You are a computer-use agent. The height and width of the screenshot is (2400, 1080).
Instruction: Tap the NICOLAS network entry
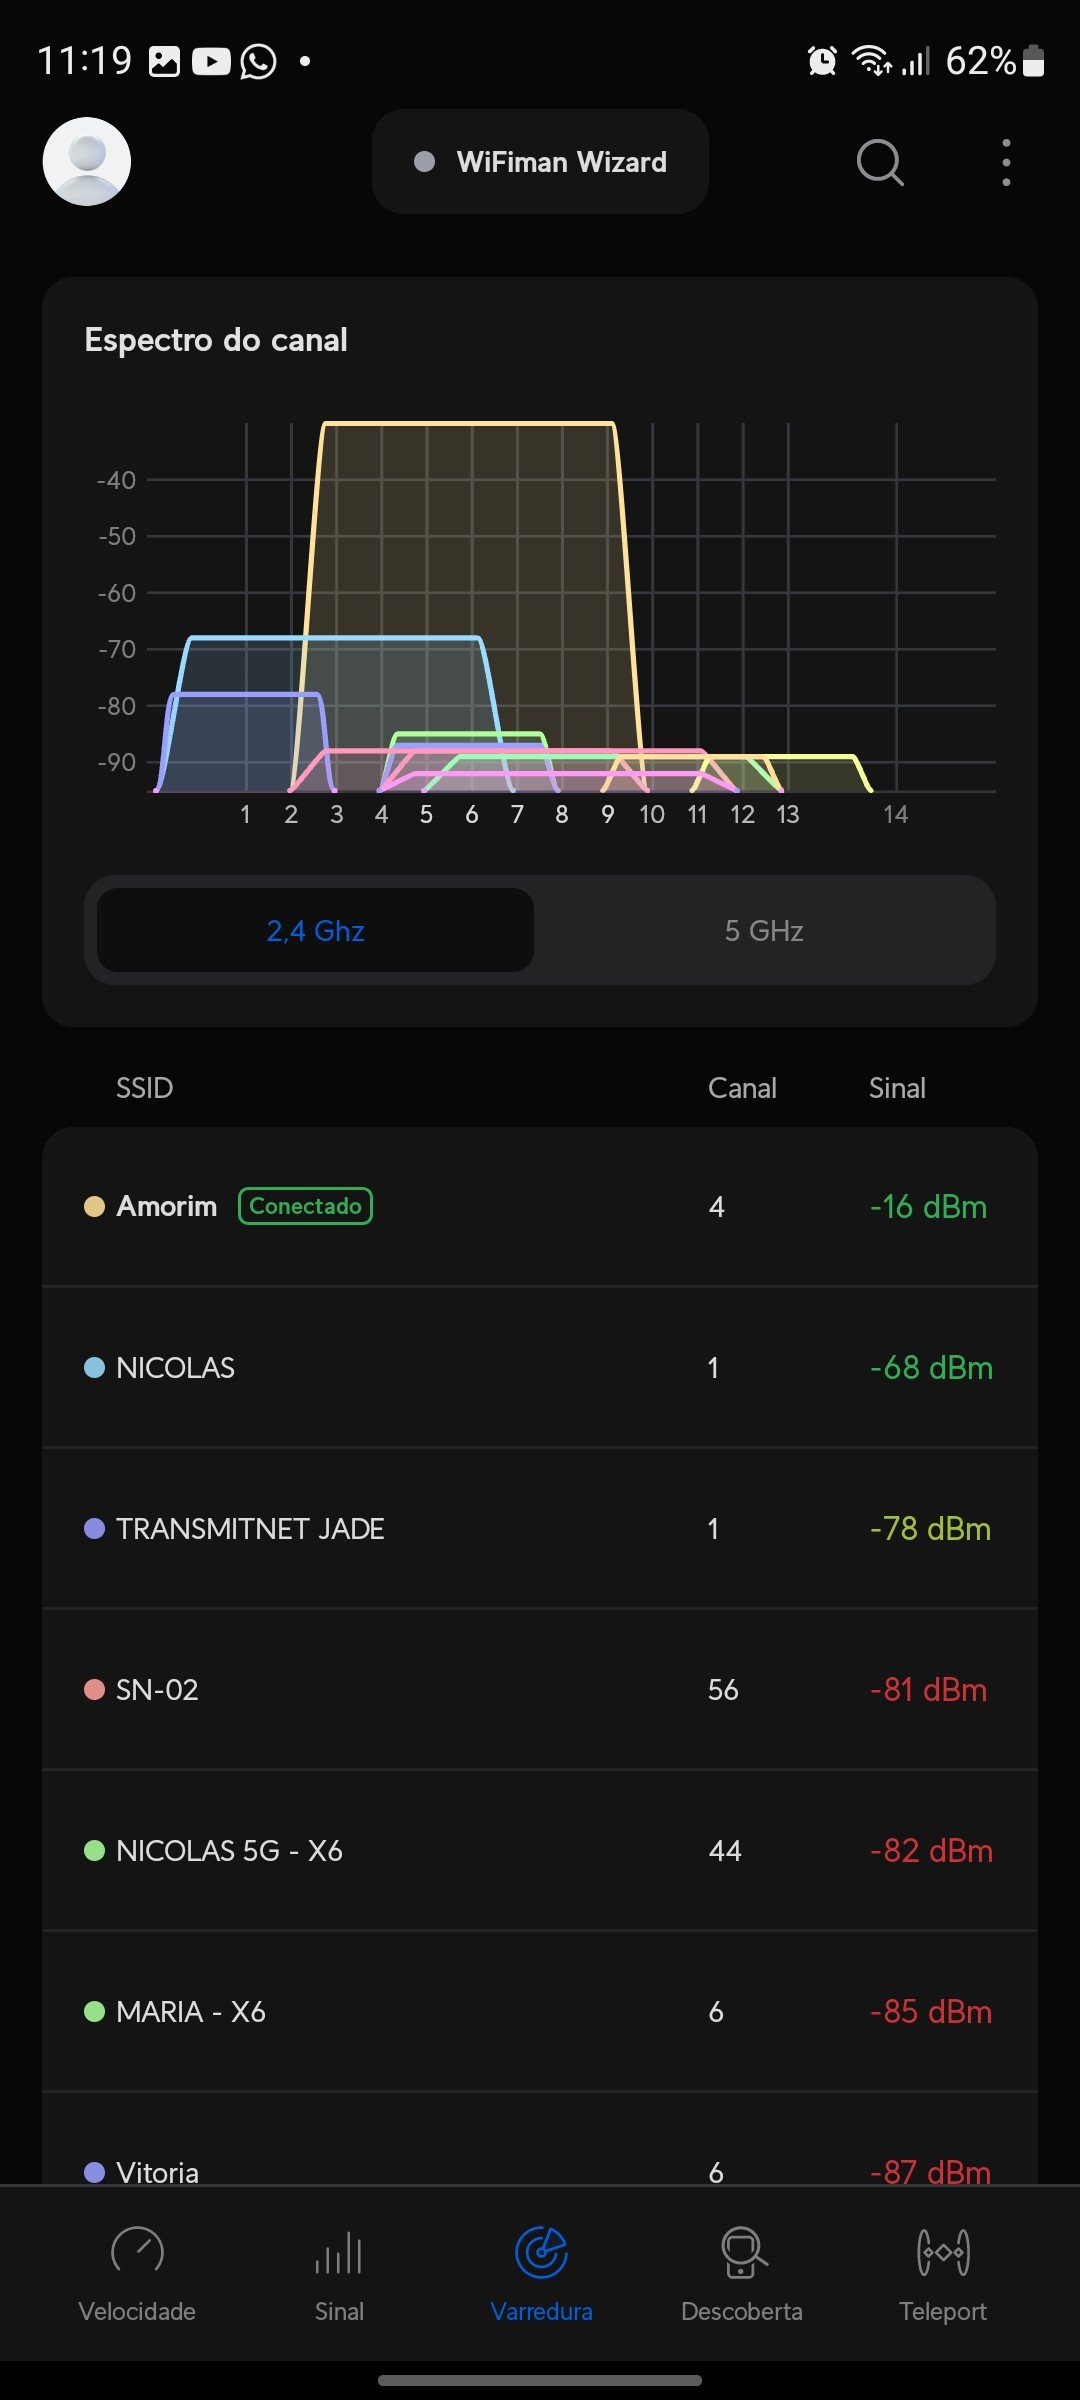pos(540,1368)
